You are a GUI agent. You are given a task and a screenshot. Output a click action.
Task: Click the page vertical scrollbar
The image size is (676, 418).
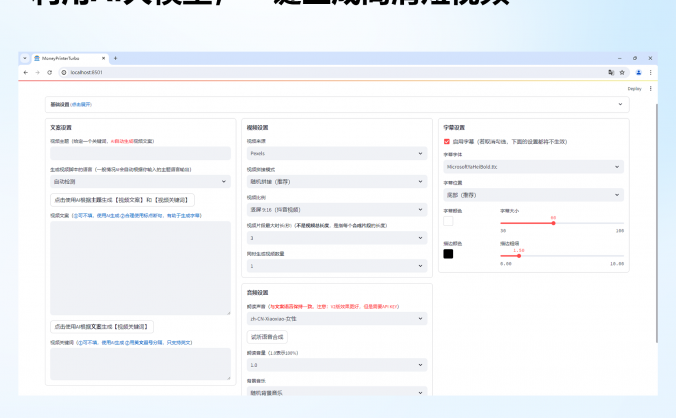coord(657,223)
